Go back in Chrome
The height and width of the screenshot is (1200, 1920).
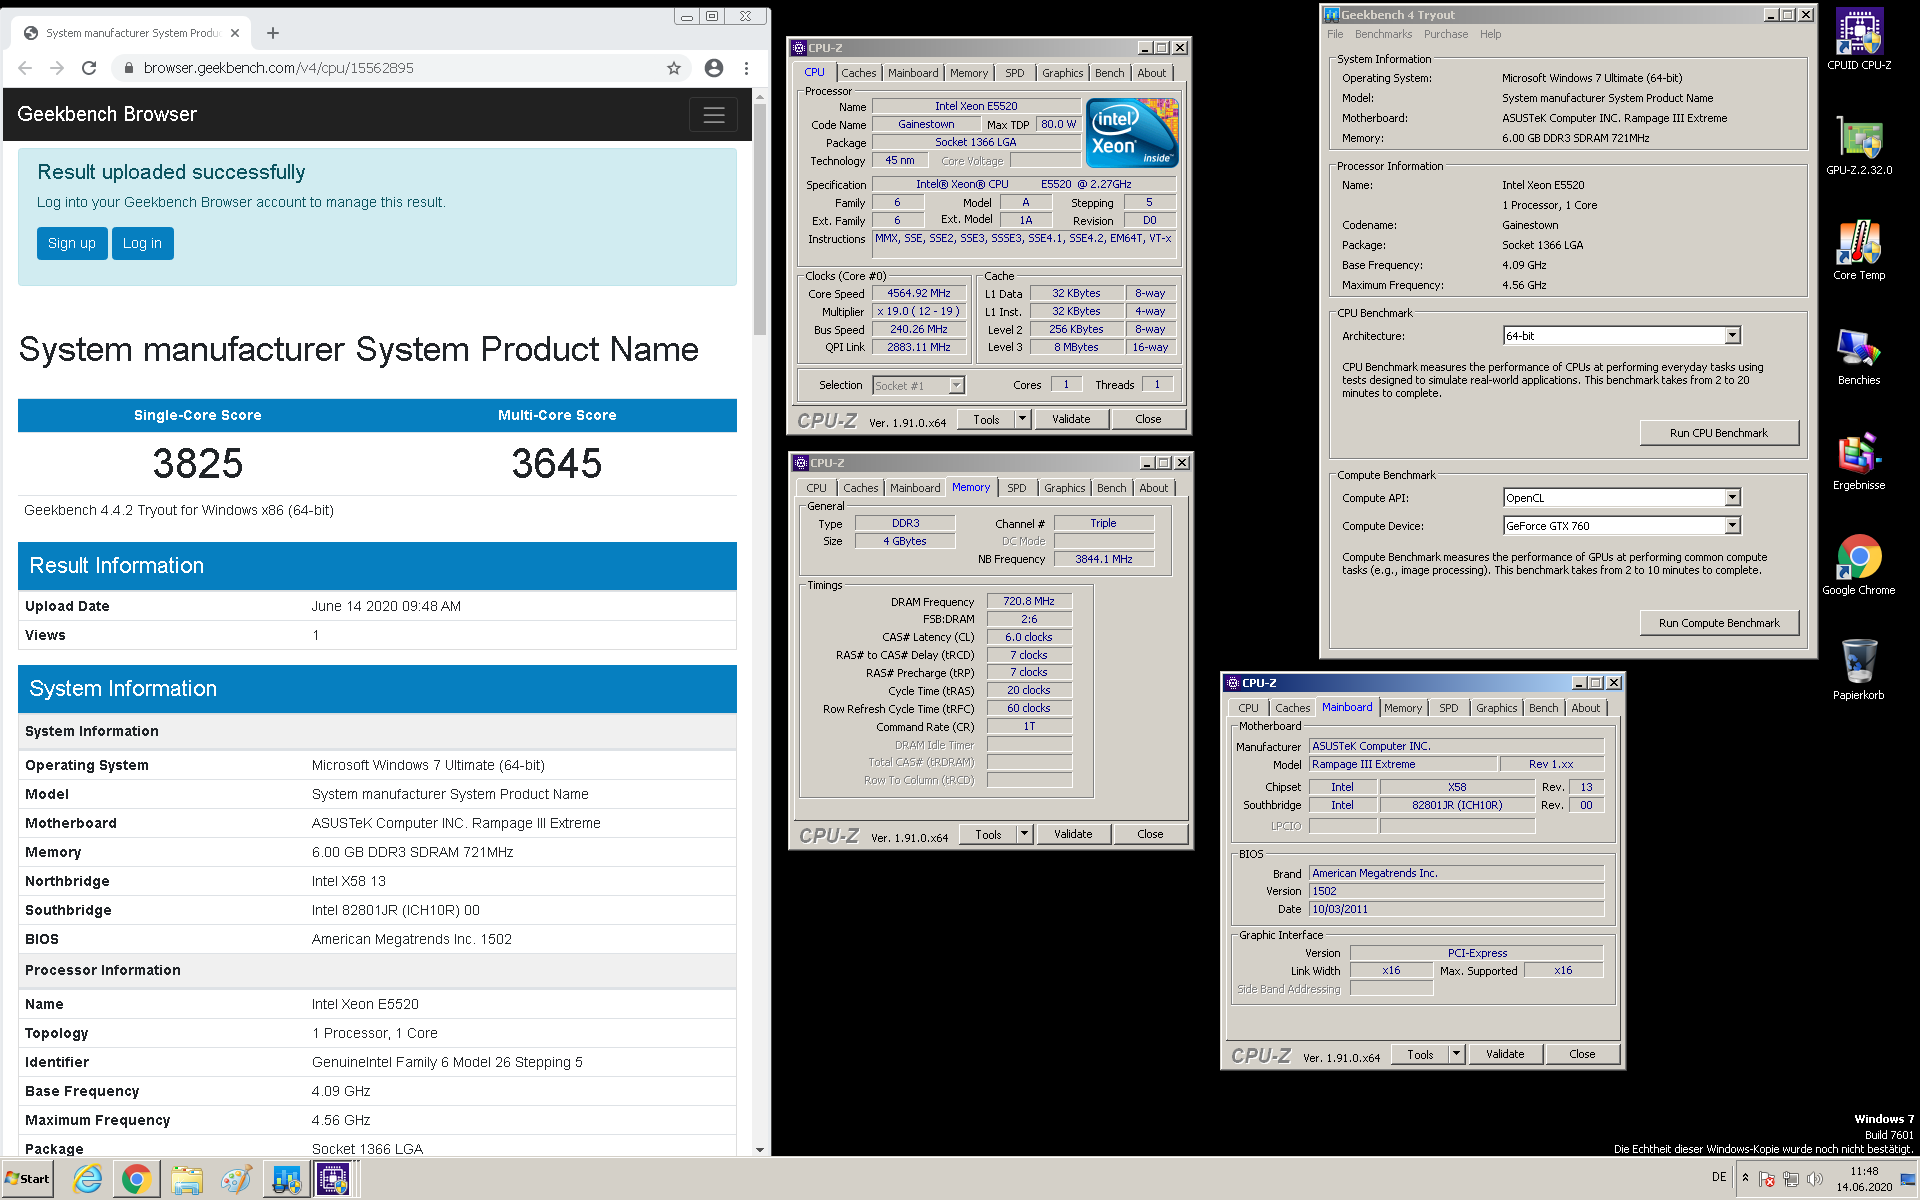click(x=25, y=68)
